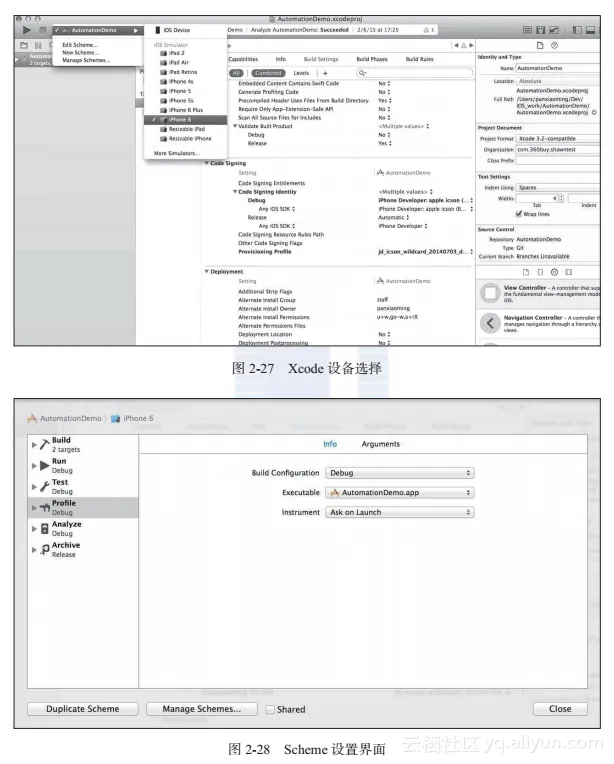
Task: Open the File Template library icon
Action: tap(525, 272)
